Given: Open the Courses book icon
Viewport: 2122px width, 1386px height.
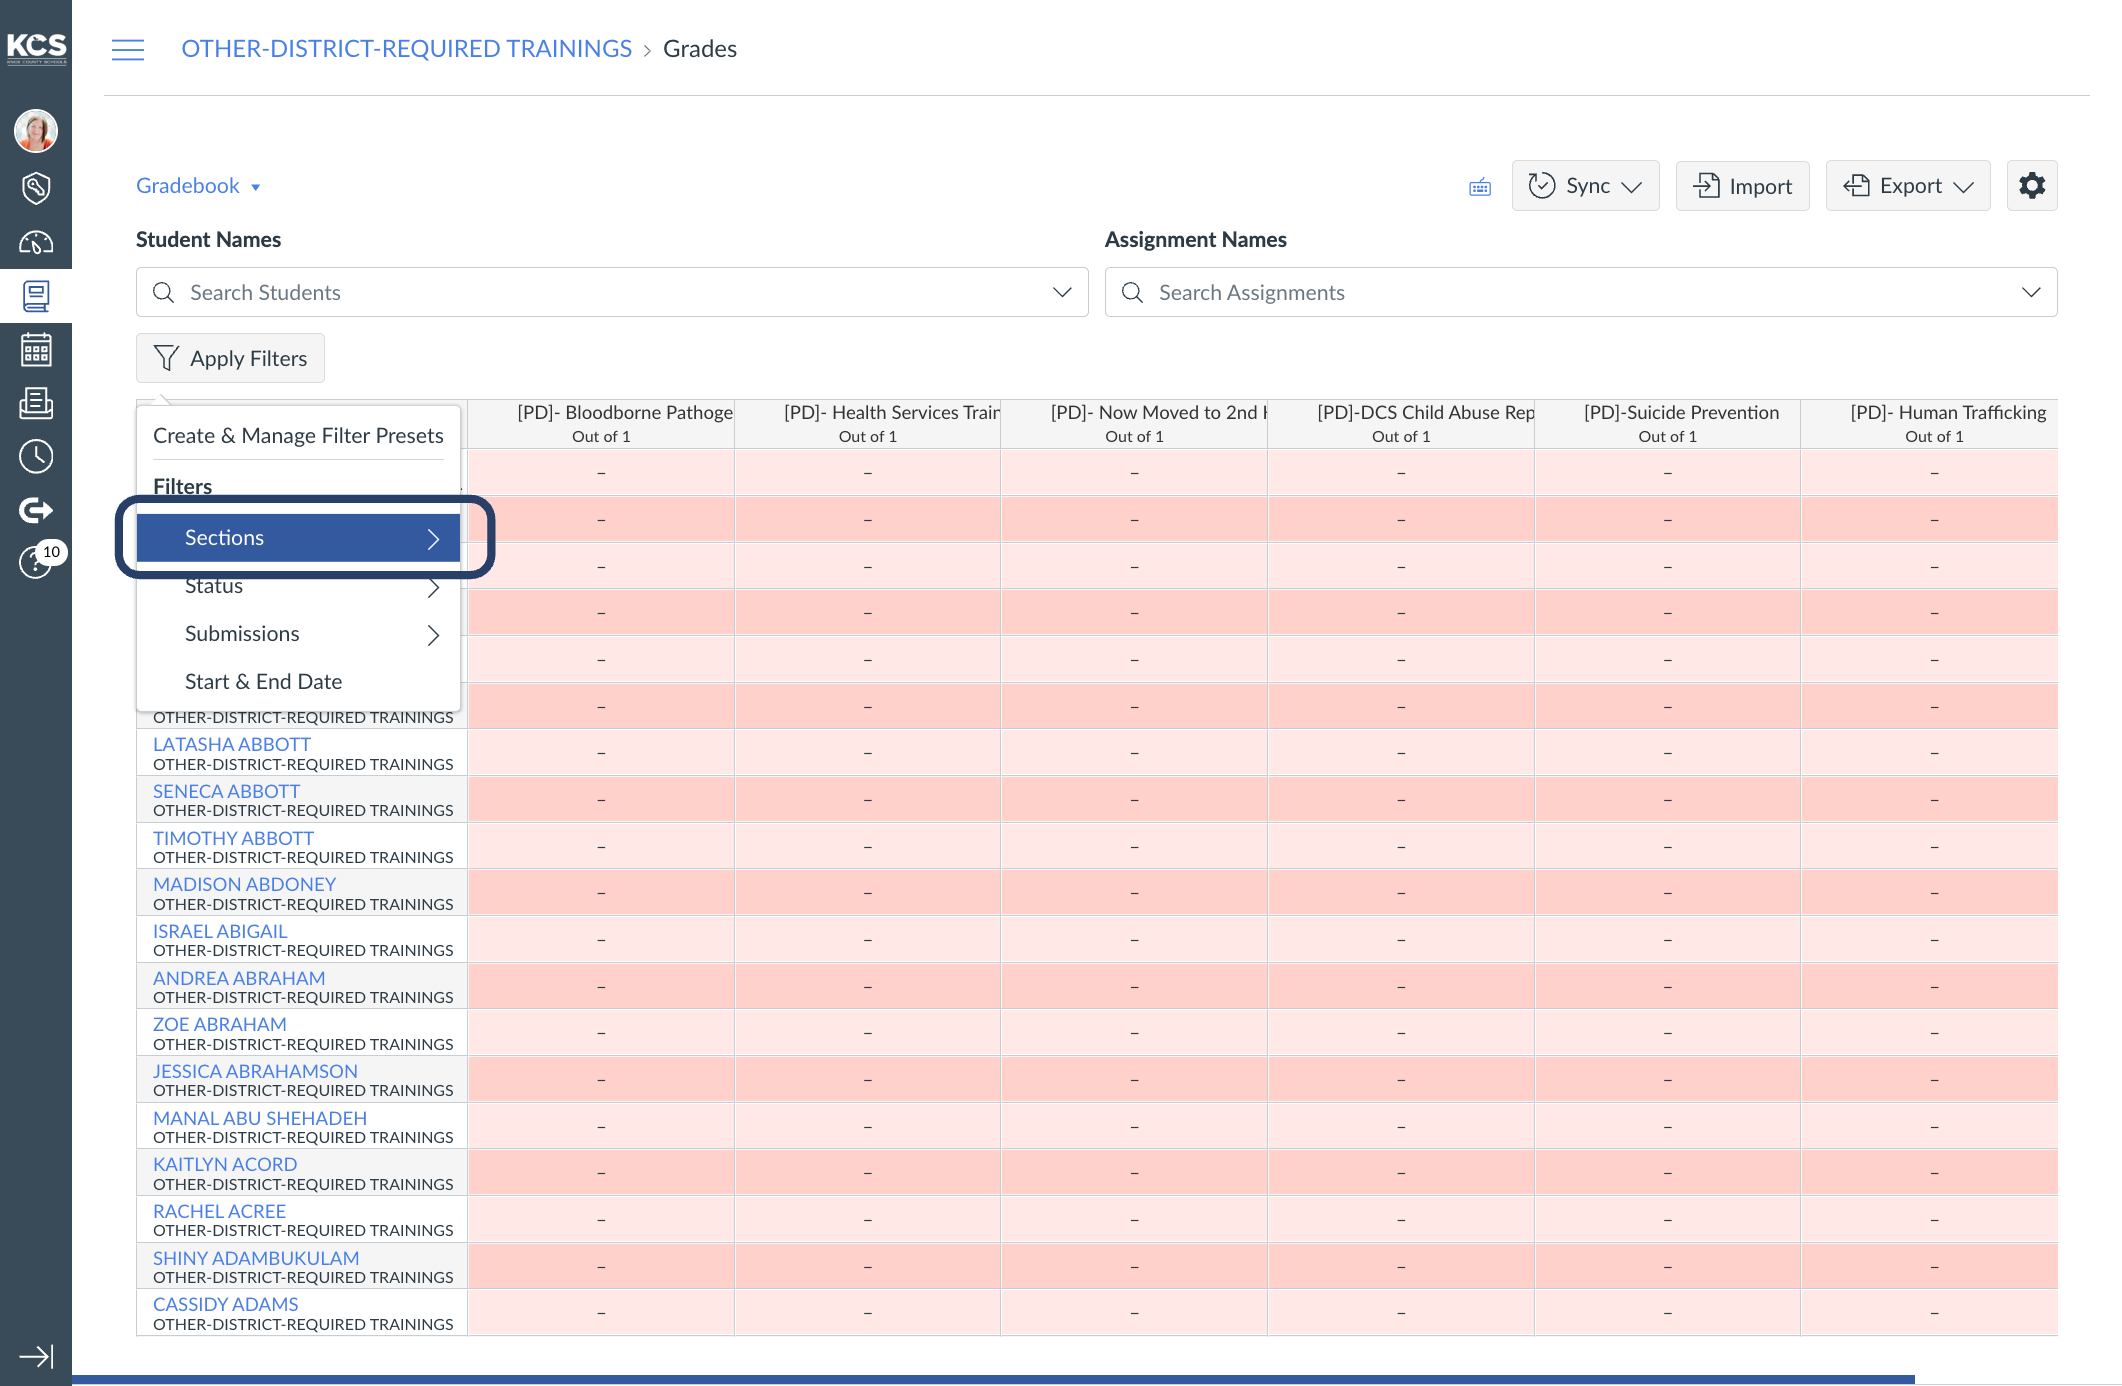Looking at the screenshot, I should (36, 296).
